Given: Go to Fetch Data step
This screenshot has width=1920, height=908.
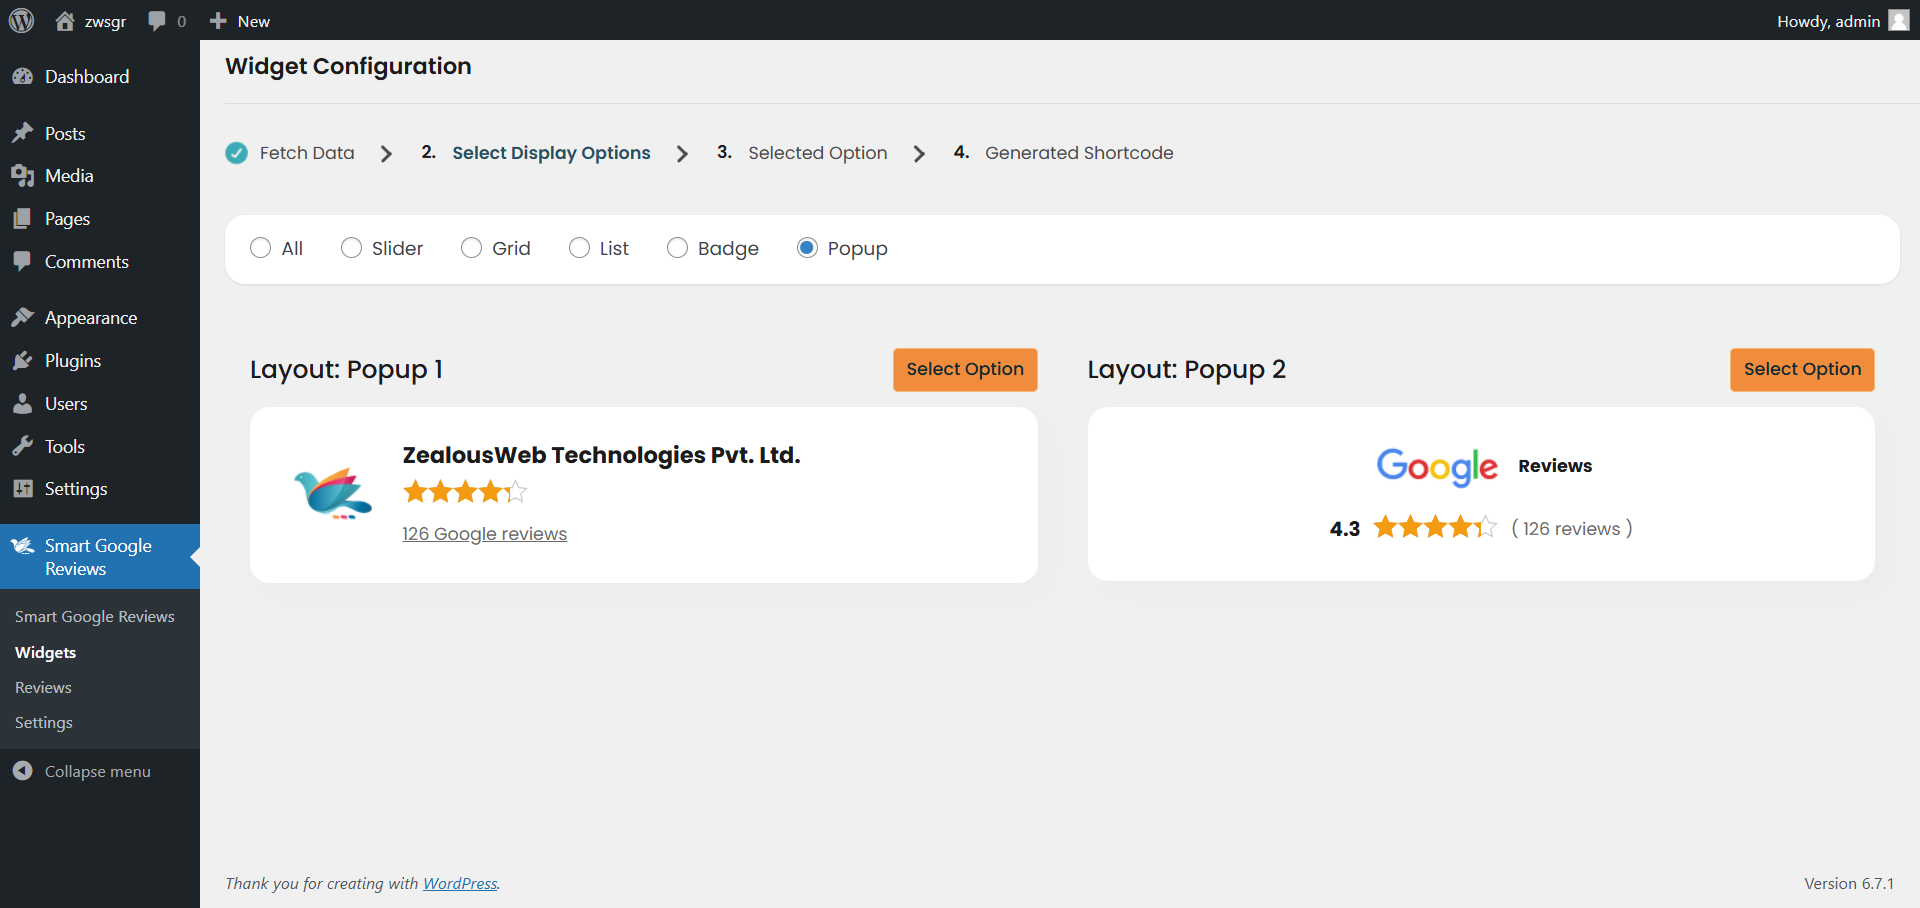Looking at the screenshot, I should [x=307, y=153].
